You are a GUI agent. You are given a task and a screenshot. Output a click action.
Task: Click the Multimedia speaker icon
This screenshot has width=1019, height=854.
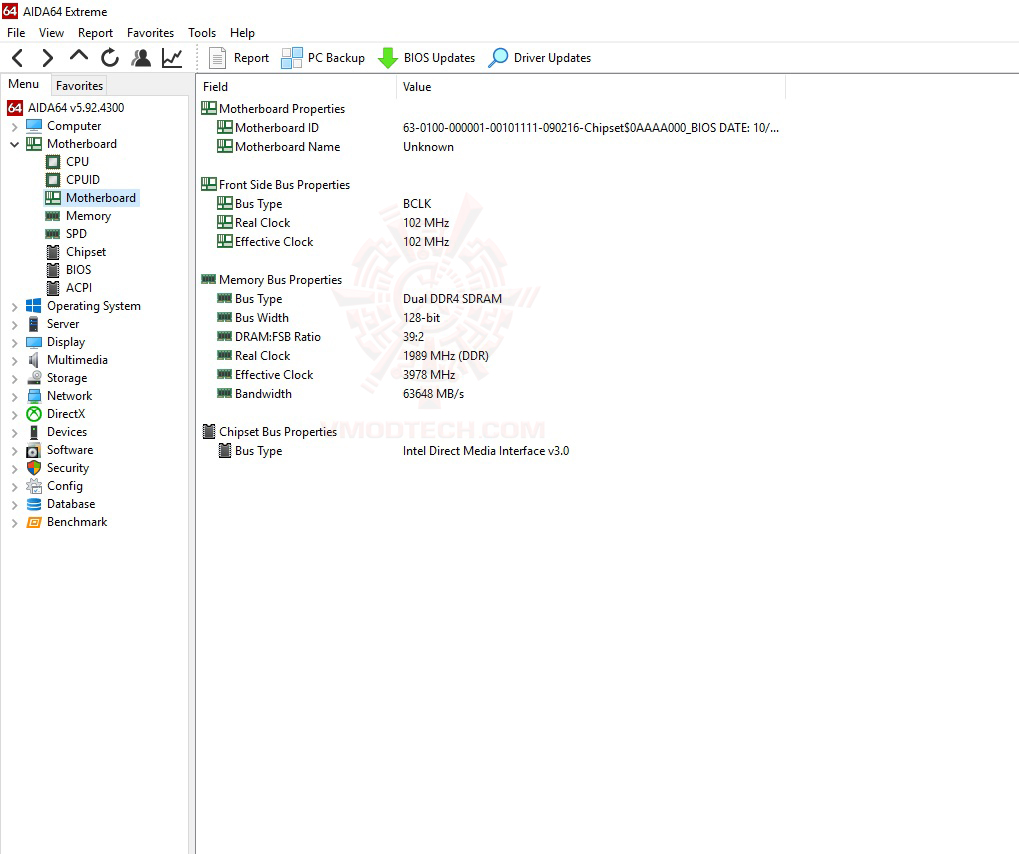[x=34, y=360]
